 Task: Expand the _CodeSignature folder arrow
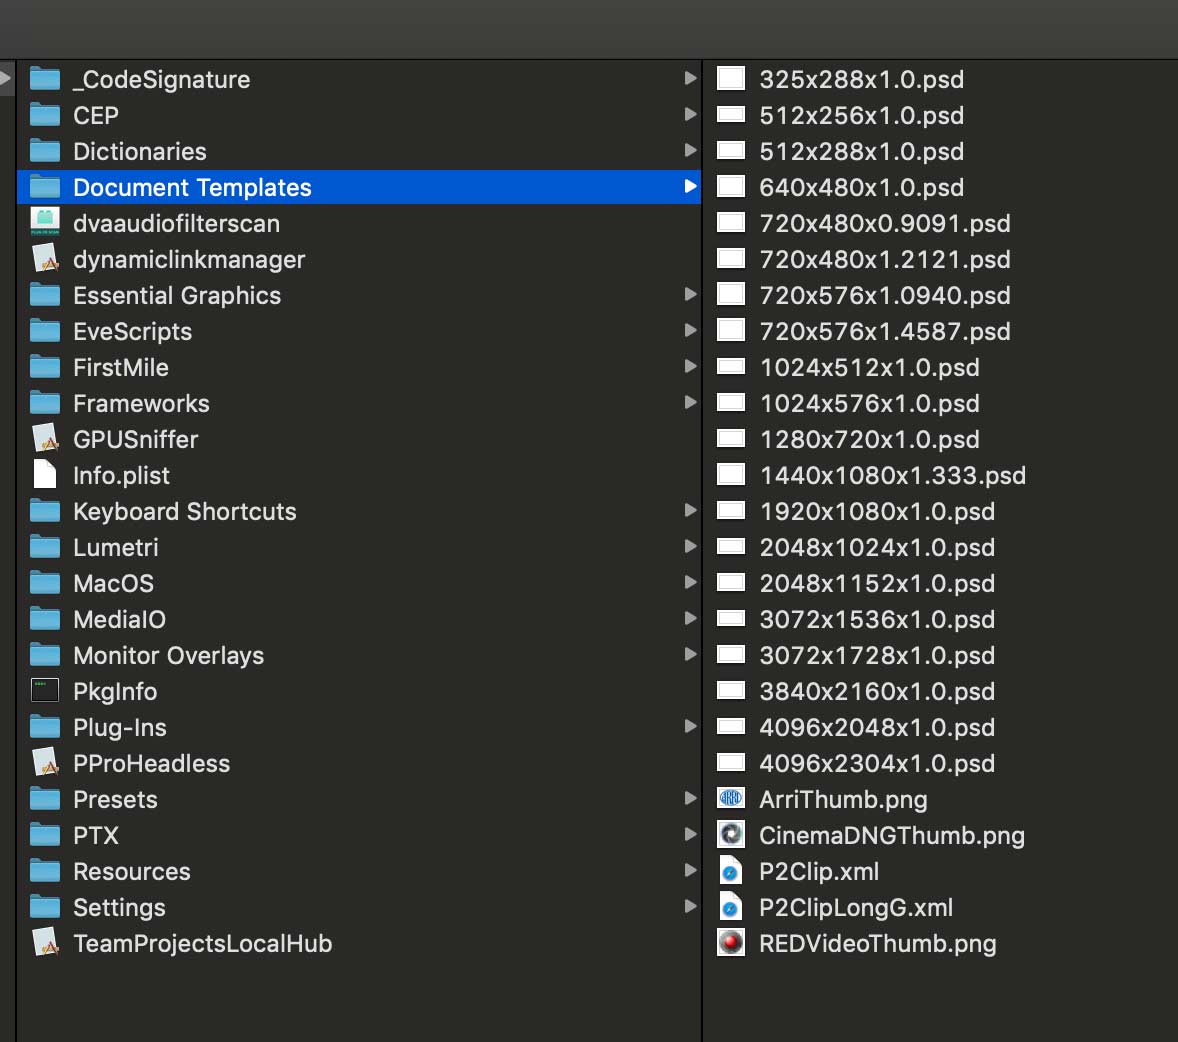pyautogui.click(x=690, y=78)
